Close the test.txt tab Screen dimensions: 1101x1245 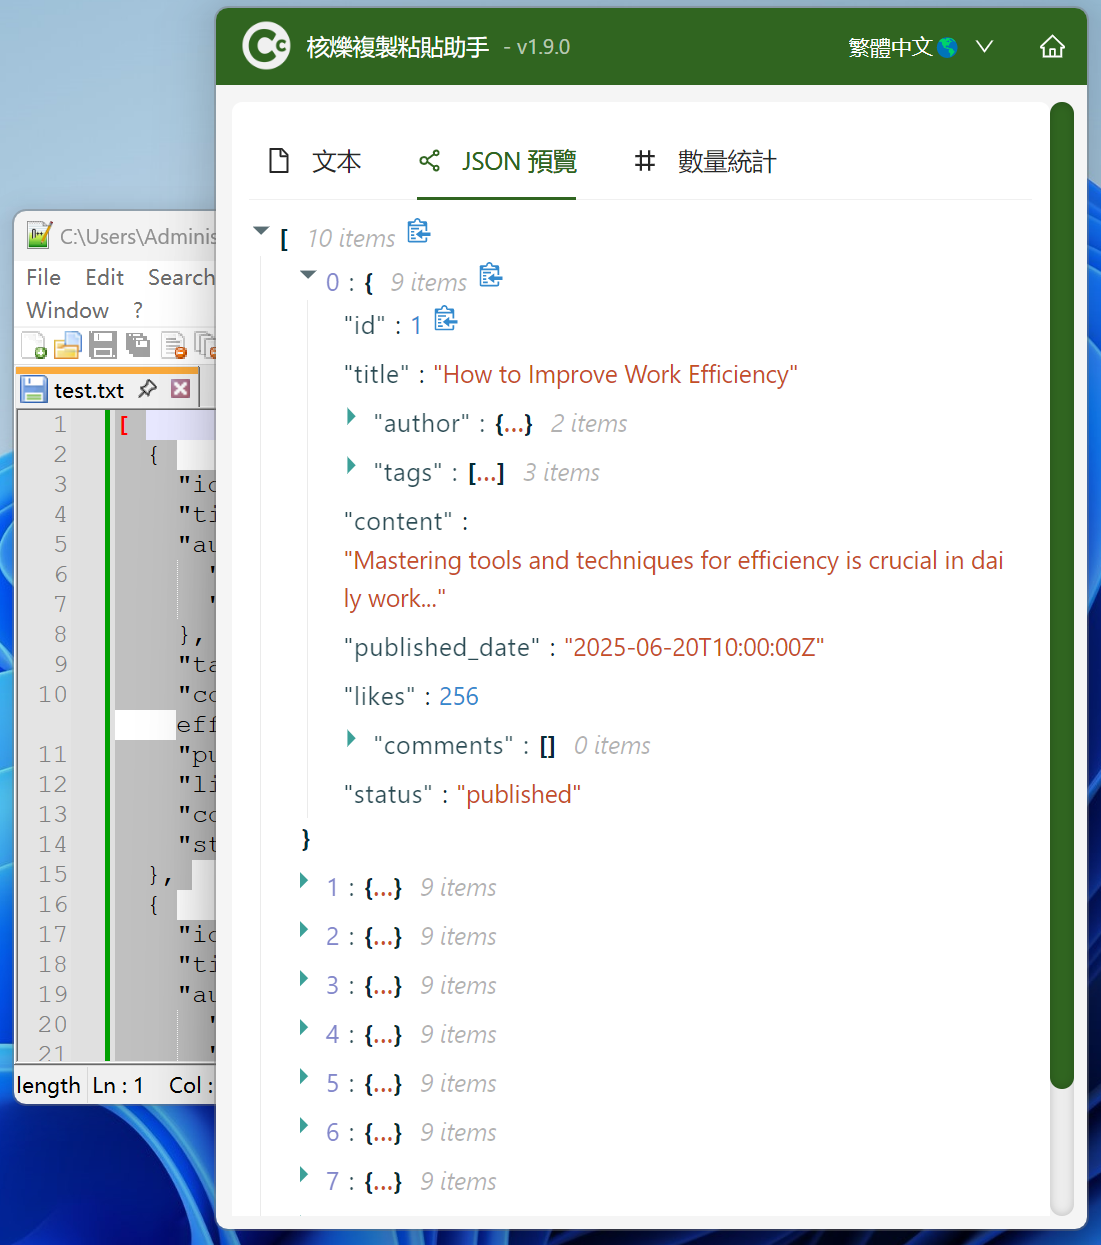180,389
